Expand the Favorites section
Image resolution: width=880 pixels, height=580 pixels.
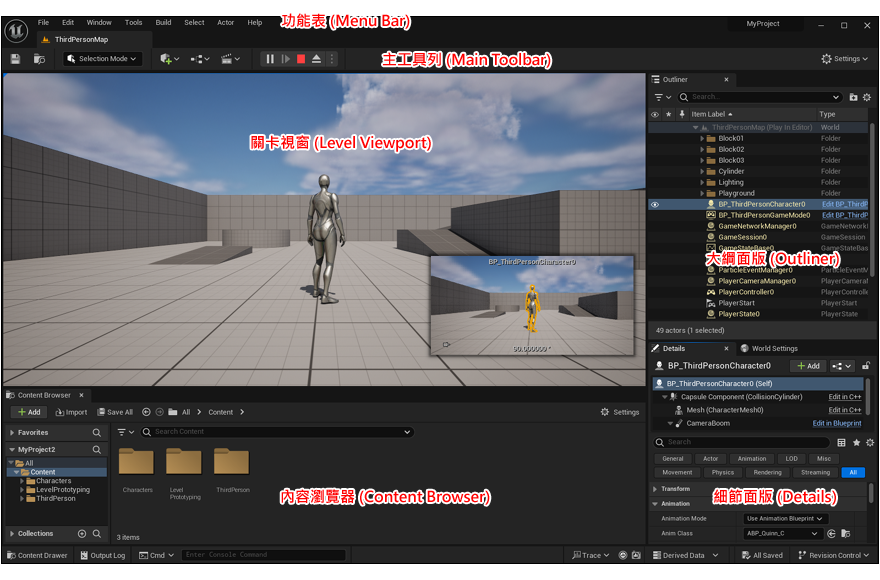coord(12,433)
